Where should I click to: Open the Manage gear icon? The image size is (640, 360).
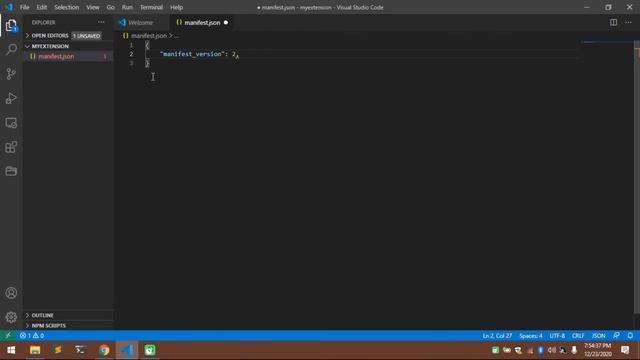pos(11,317)
